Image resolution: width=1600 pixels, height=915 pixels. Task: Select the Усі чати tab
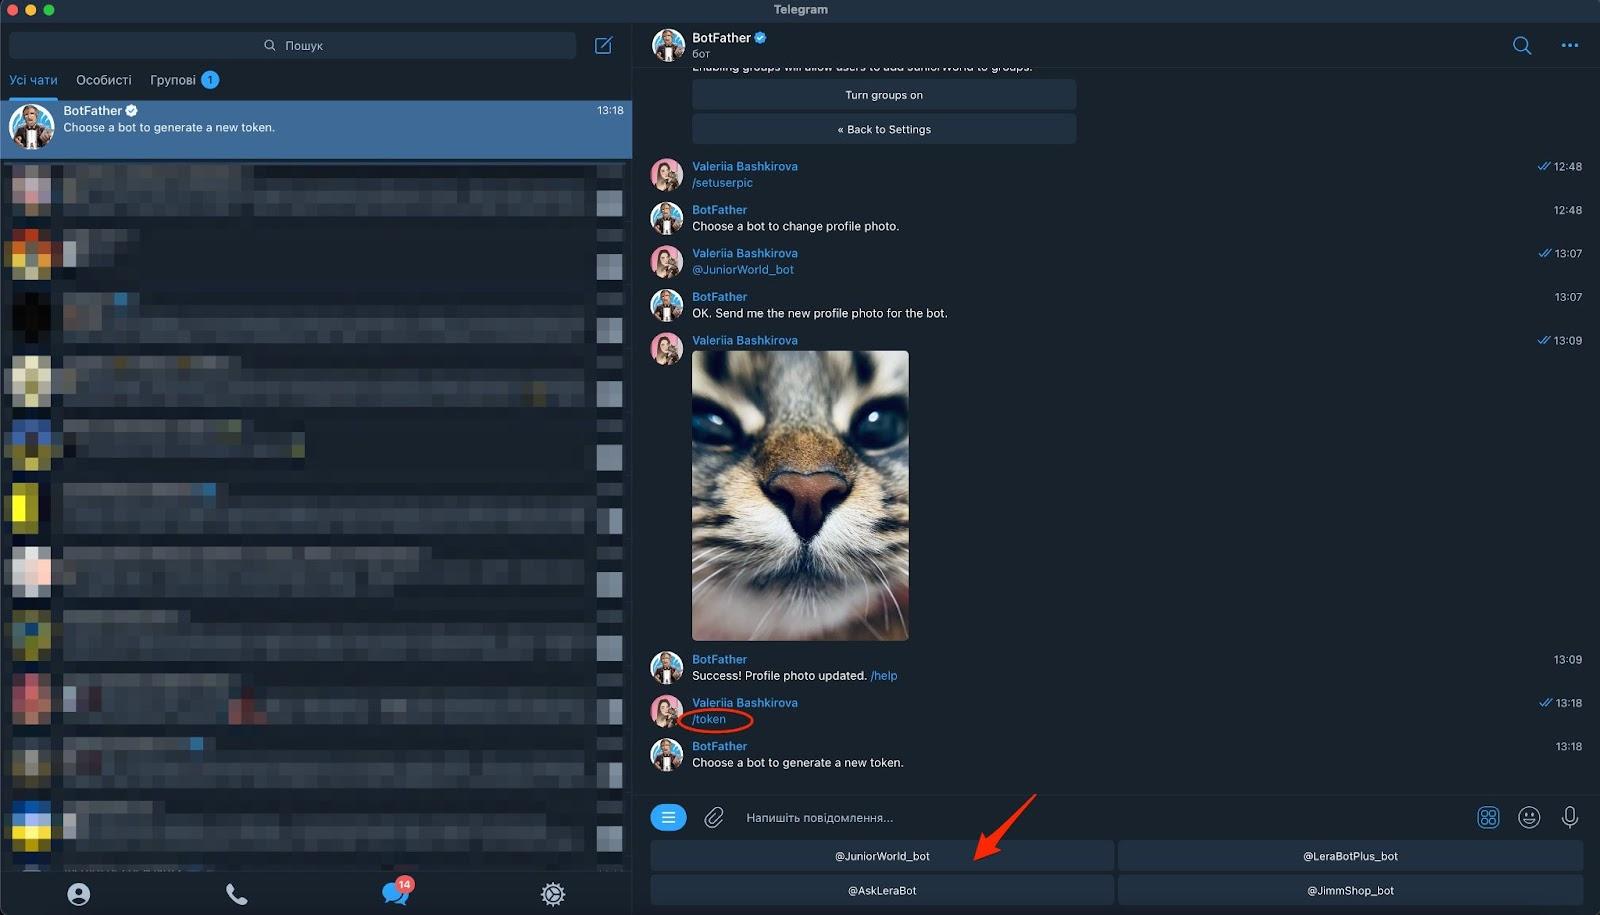click(x=34, y=80)
